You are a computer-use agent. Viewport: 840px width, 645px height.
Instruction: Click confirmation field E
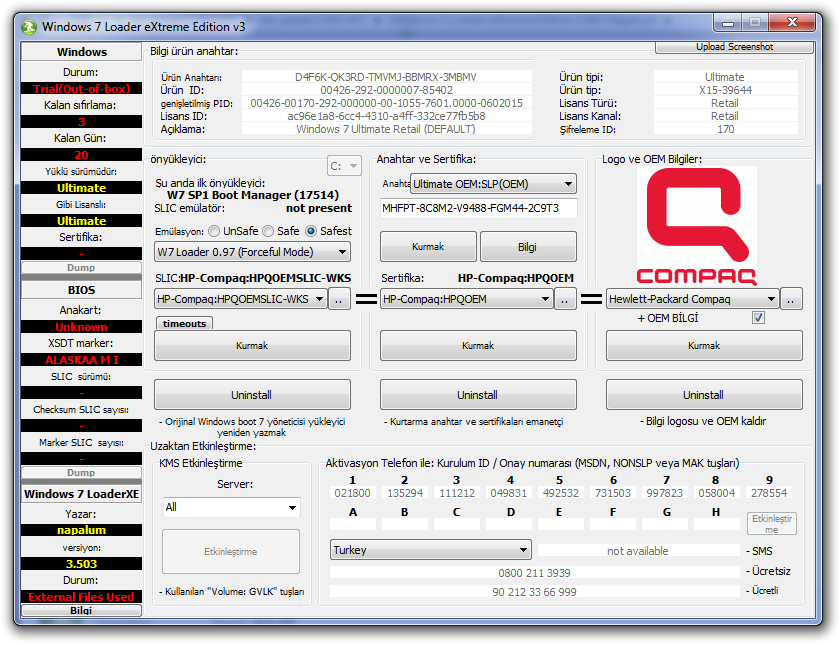point(561,524)
